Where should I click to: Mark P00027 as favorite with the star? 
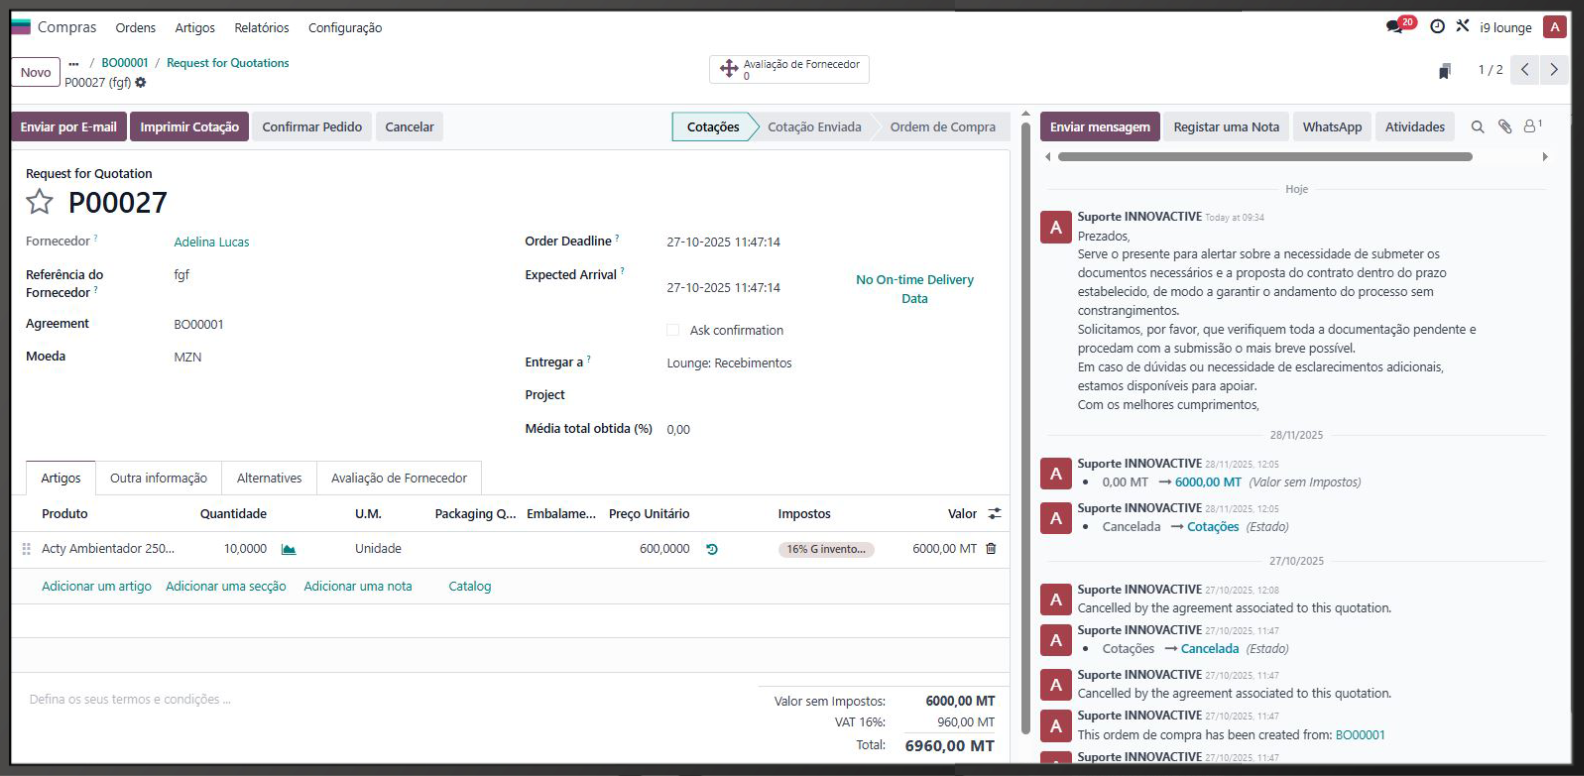tap(39, 202)
